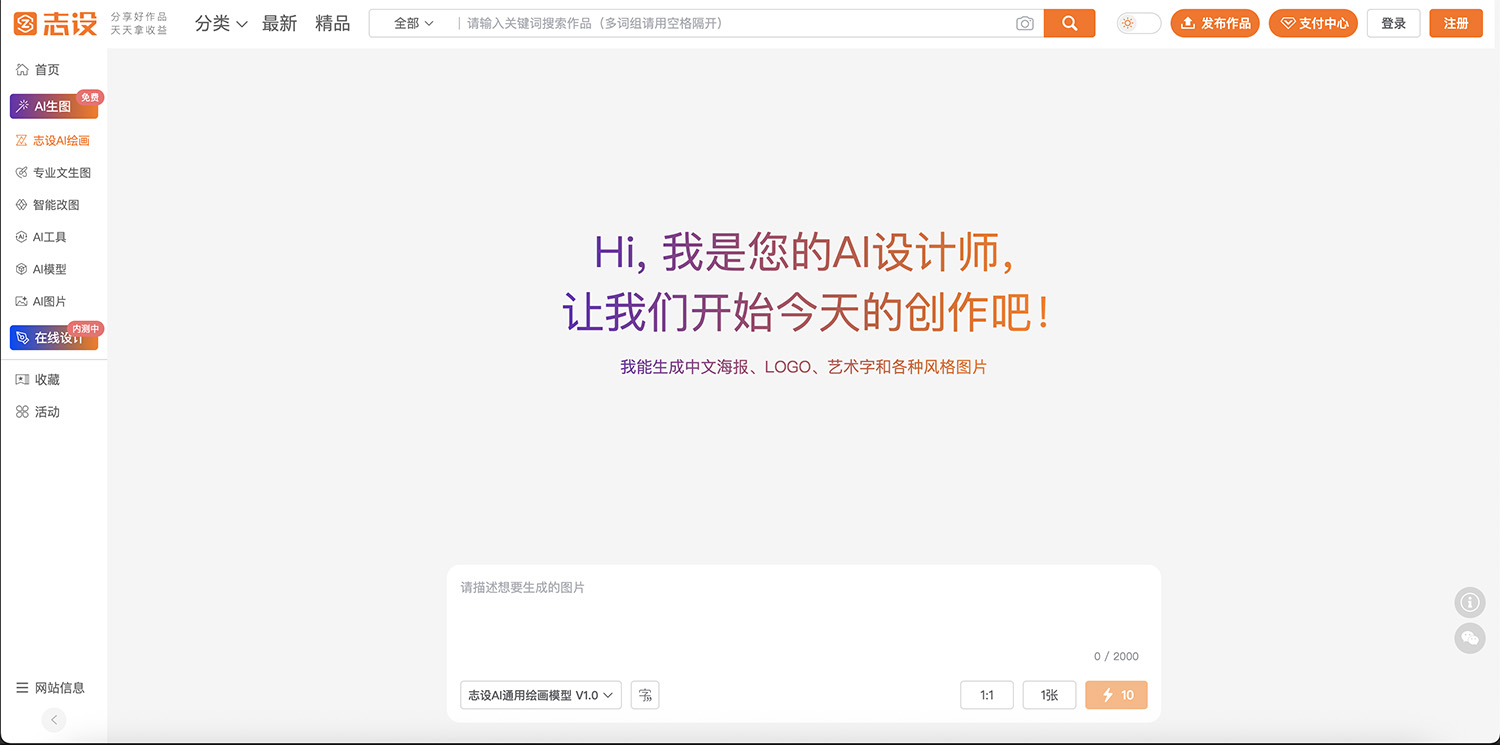Click the 志设 logo in header
The width and height of the screenshot is (1500, 745).
click(x=55, y=23)
